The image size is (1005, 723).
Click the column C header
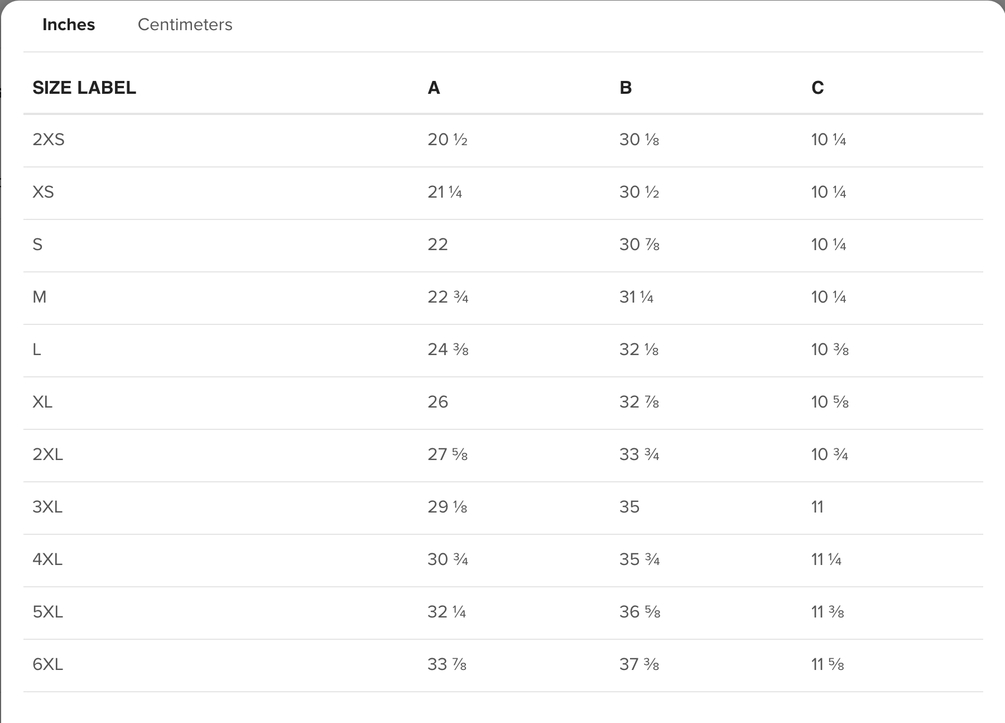[x=818, y=88]
